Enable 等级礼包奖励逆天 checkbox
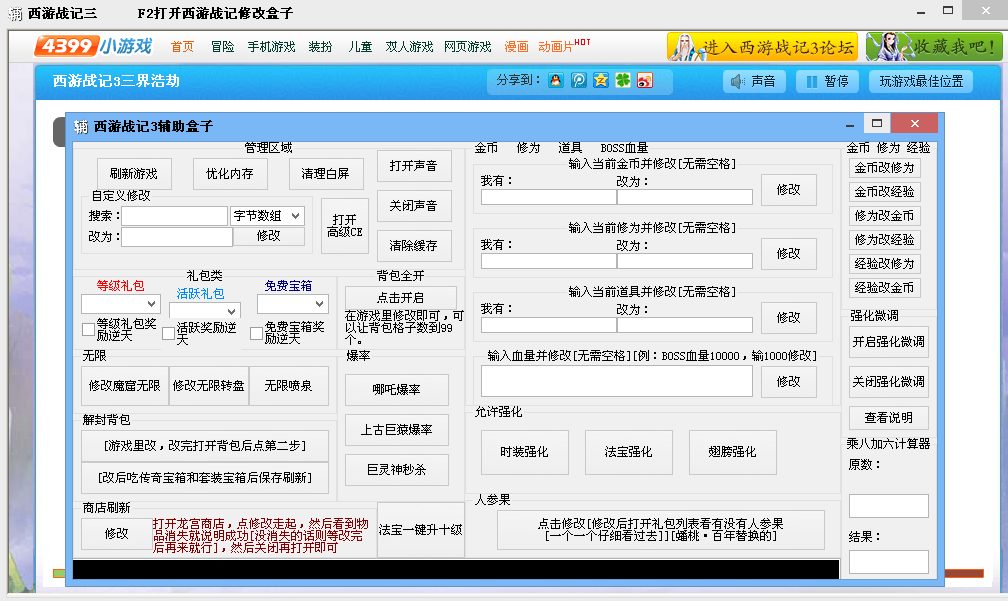Image resolution: width=1008 pixels, height=601 pixels. click(88, 329)
